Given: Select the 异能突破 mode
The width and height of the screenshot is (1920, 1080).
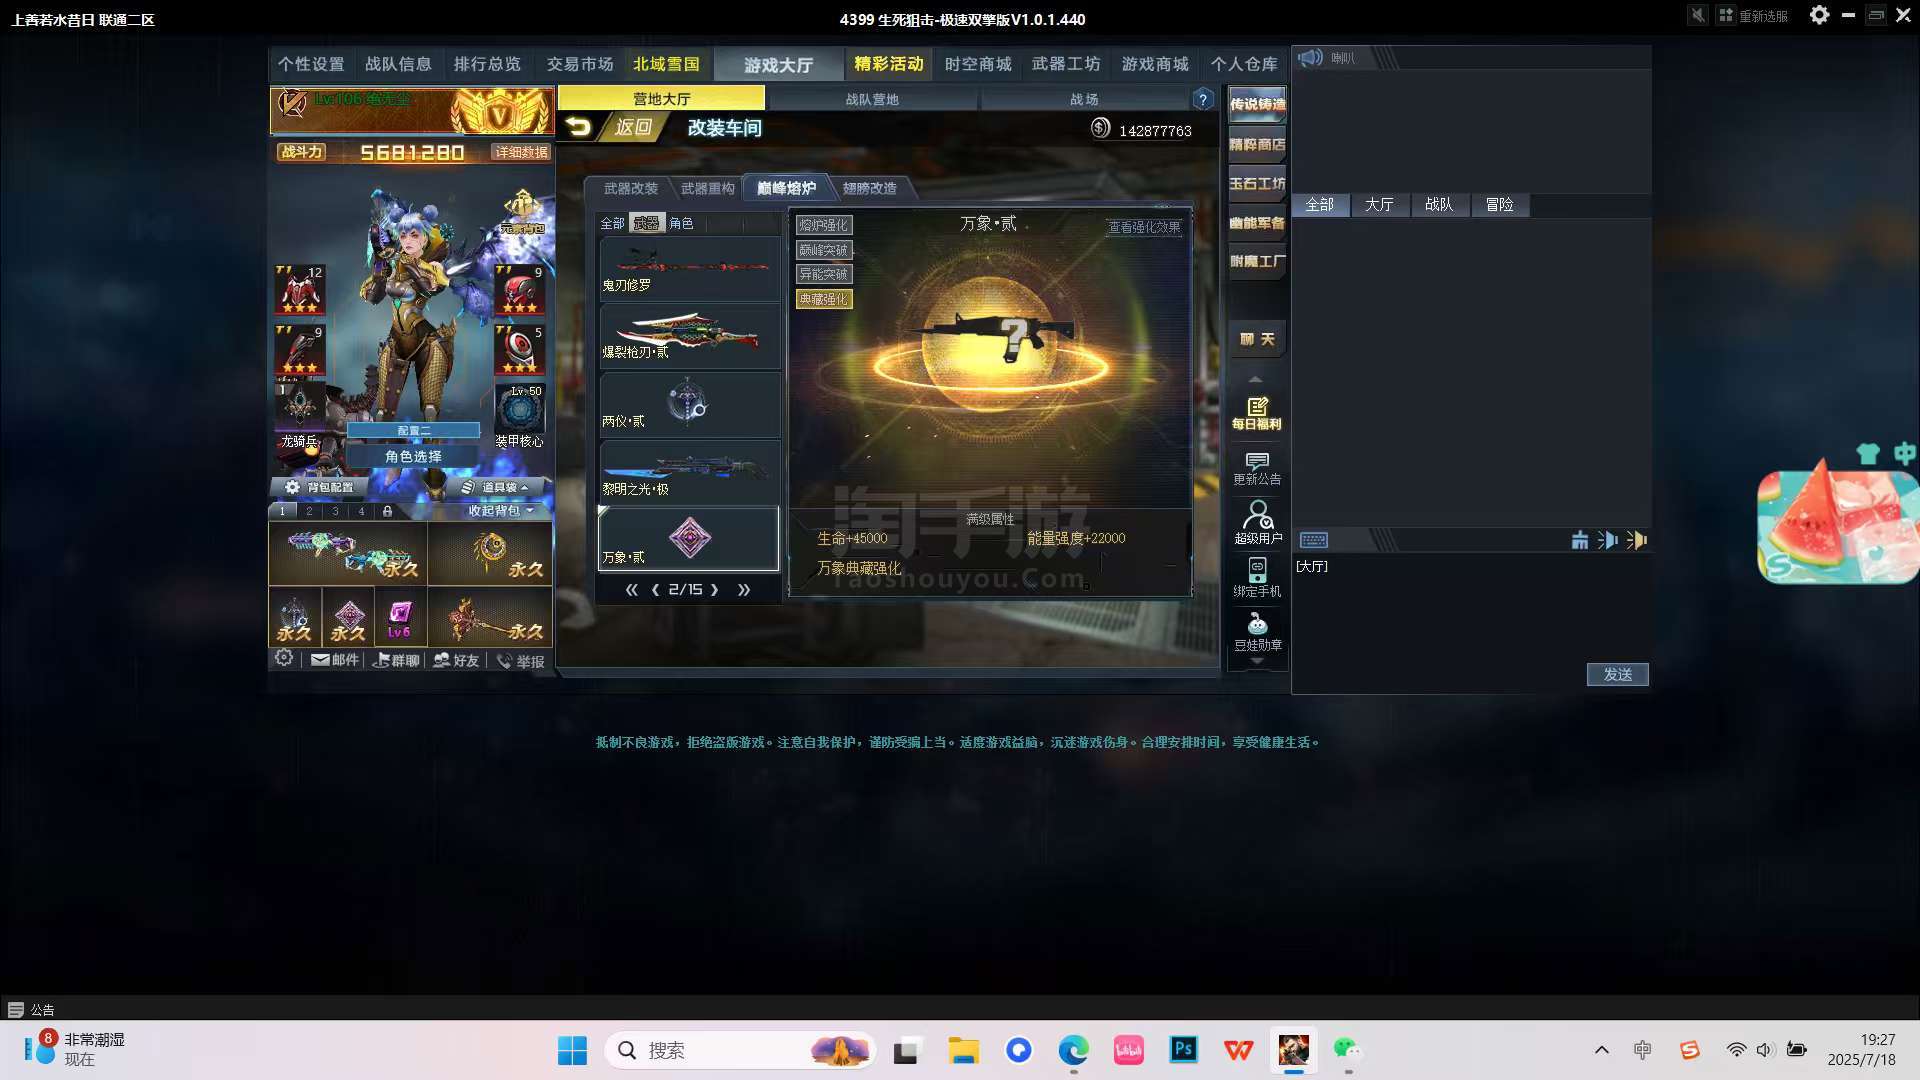Looking at the screenshot, I should tap(824, 274).
